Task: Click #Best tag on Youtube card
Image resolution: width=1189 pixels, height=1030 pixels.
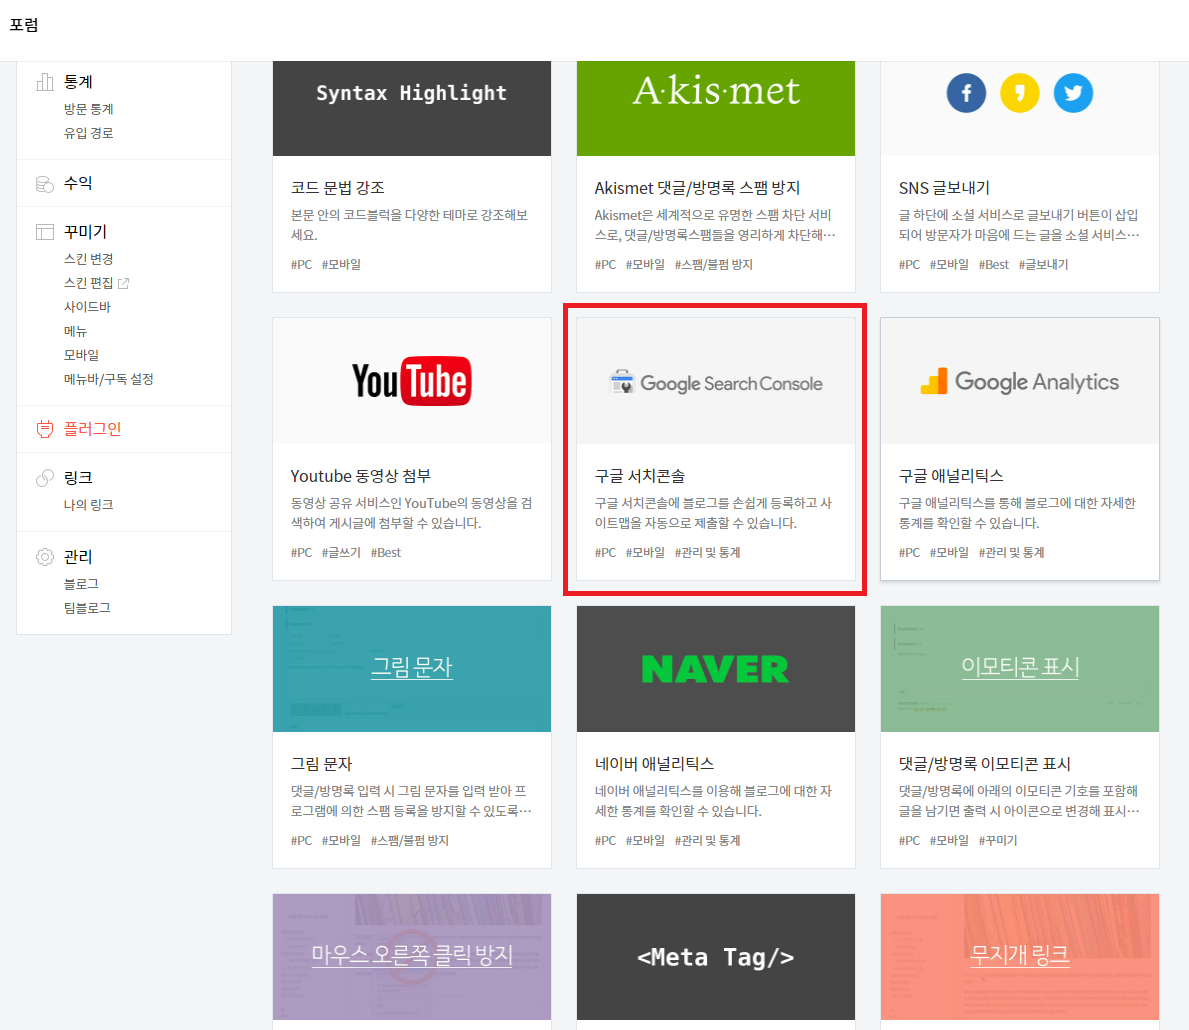Action: tap(386, 553)
